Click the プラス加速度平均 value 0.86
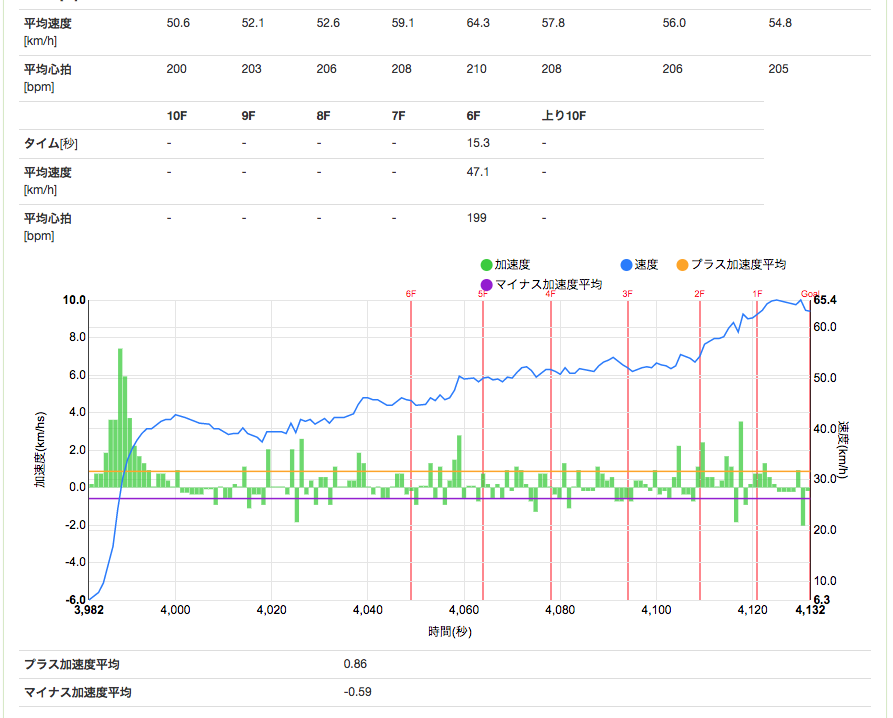The height and width of the screenshot is (718, 893). click(355, 664)
